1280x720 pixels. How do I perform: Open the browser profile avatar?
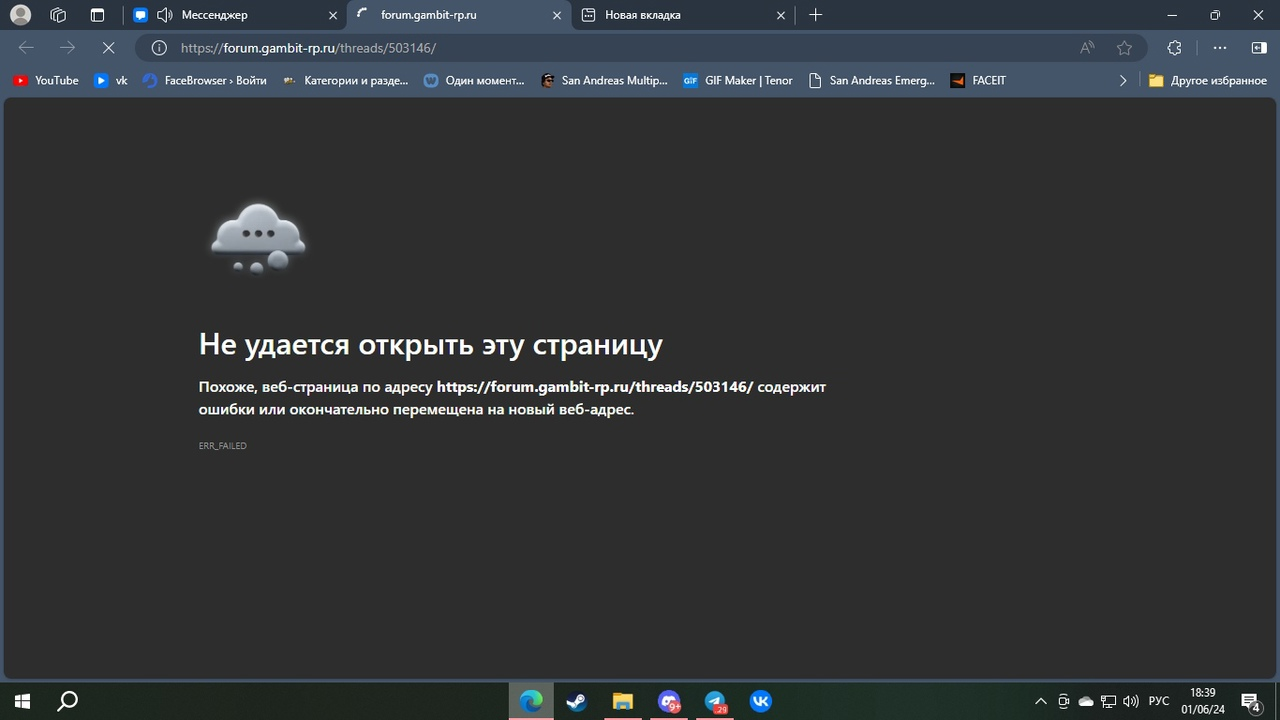point(20,15)
